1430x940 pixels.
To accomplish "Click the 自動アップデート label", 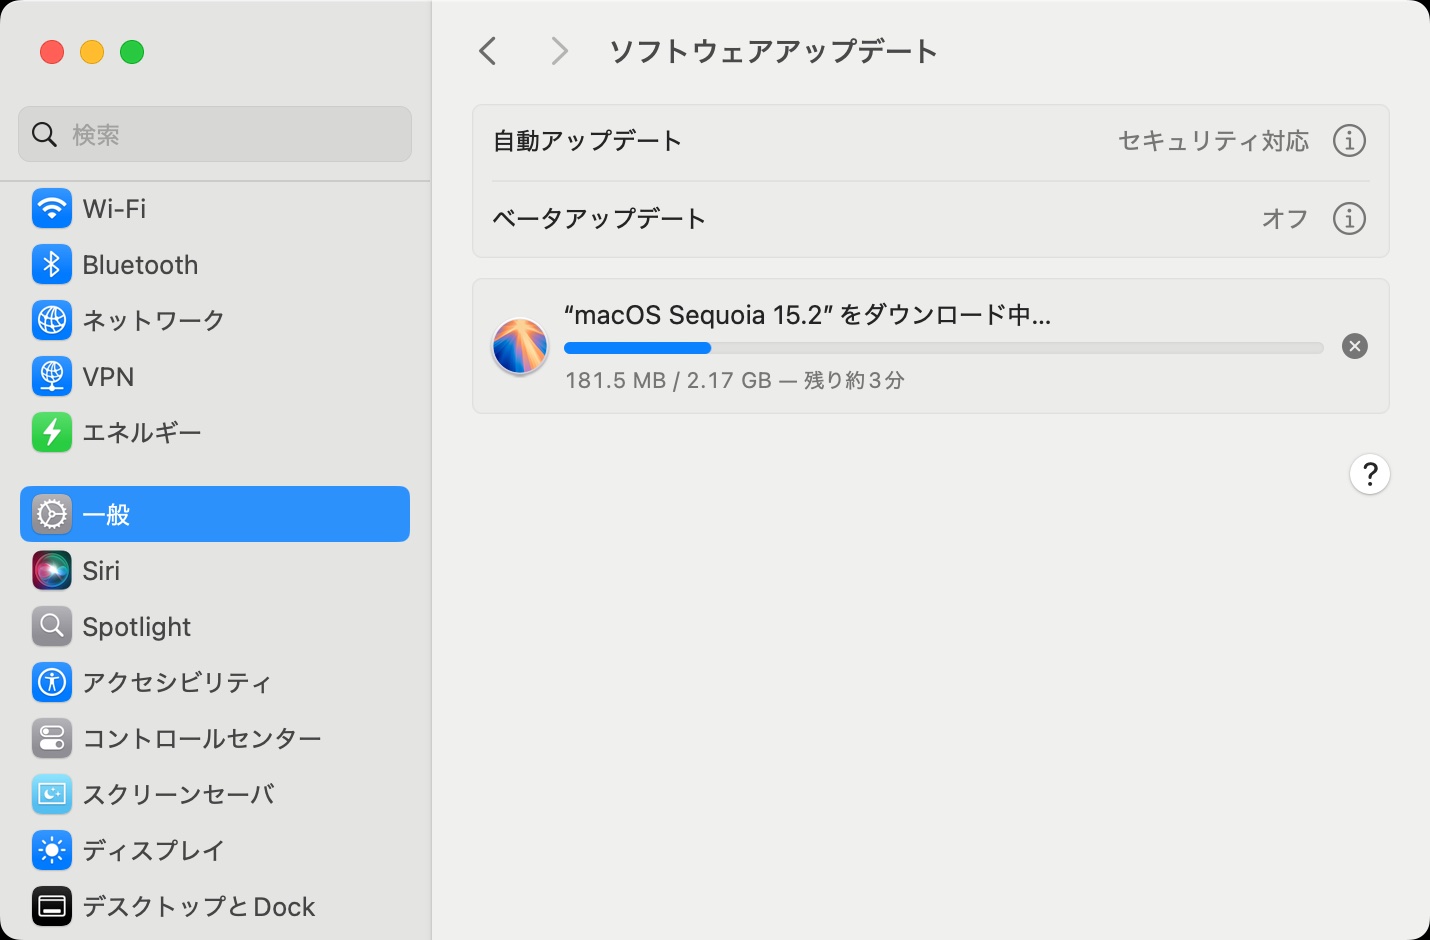I will pos(587,141).
